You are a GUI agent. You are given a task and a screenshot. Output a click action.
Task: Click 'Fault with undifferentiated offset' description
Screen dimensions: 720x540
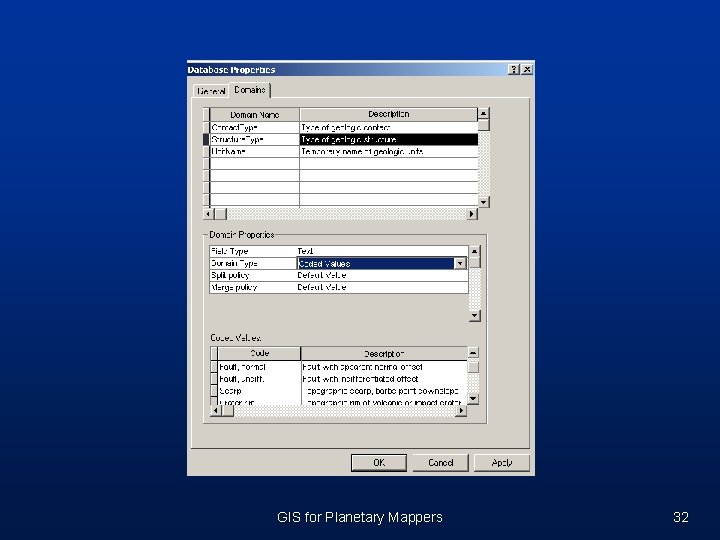click(384, 379)
